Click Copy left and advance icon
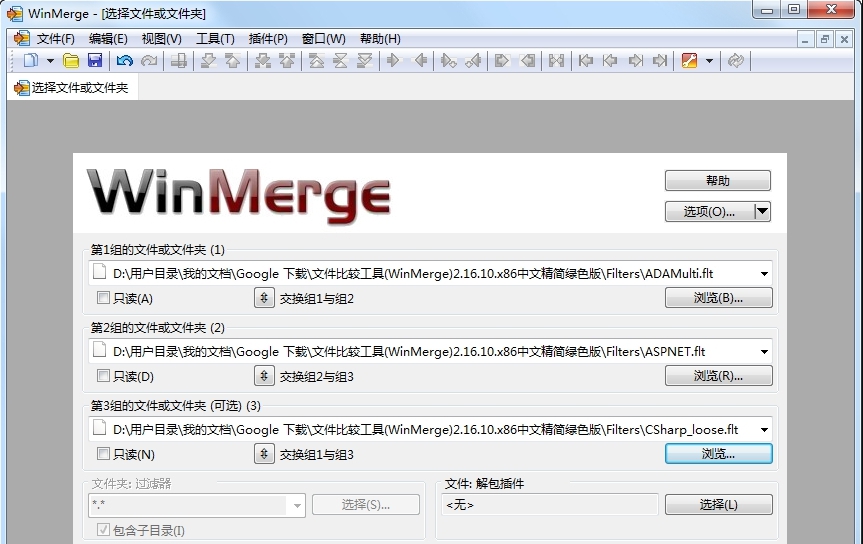 tap(473, 61)
